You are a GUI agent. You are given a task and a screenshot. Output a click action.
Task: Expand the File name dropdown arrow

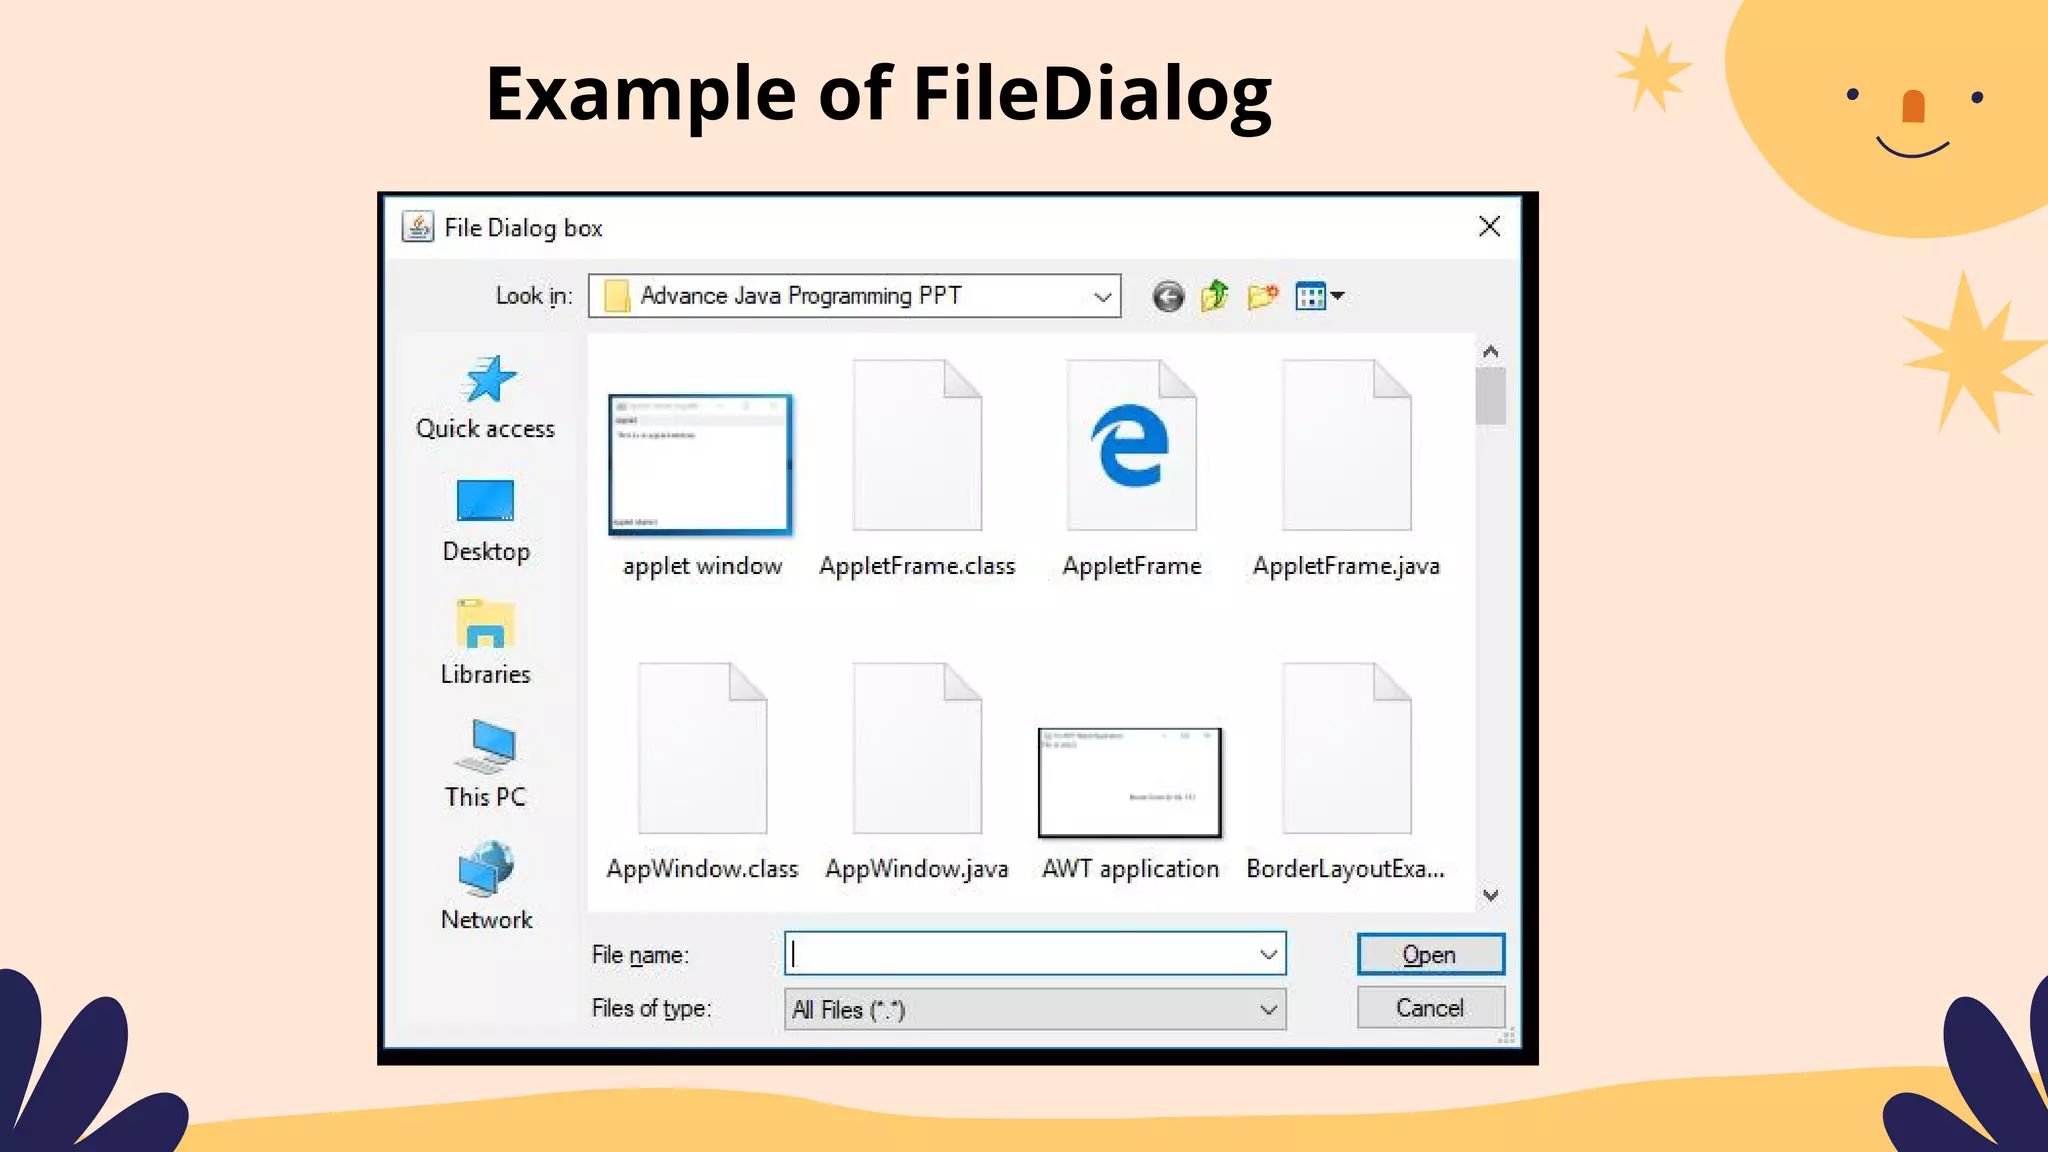(1268, 954)
